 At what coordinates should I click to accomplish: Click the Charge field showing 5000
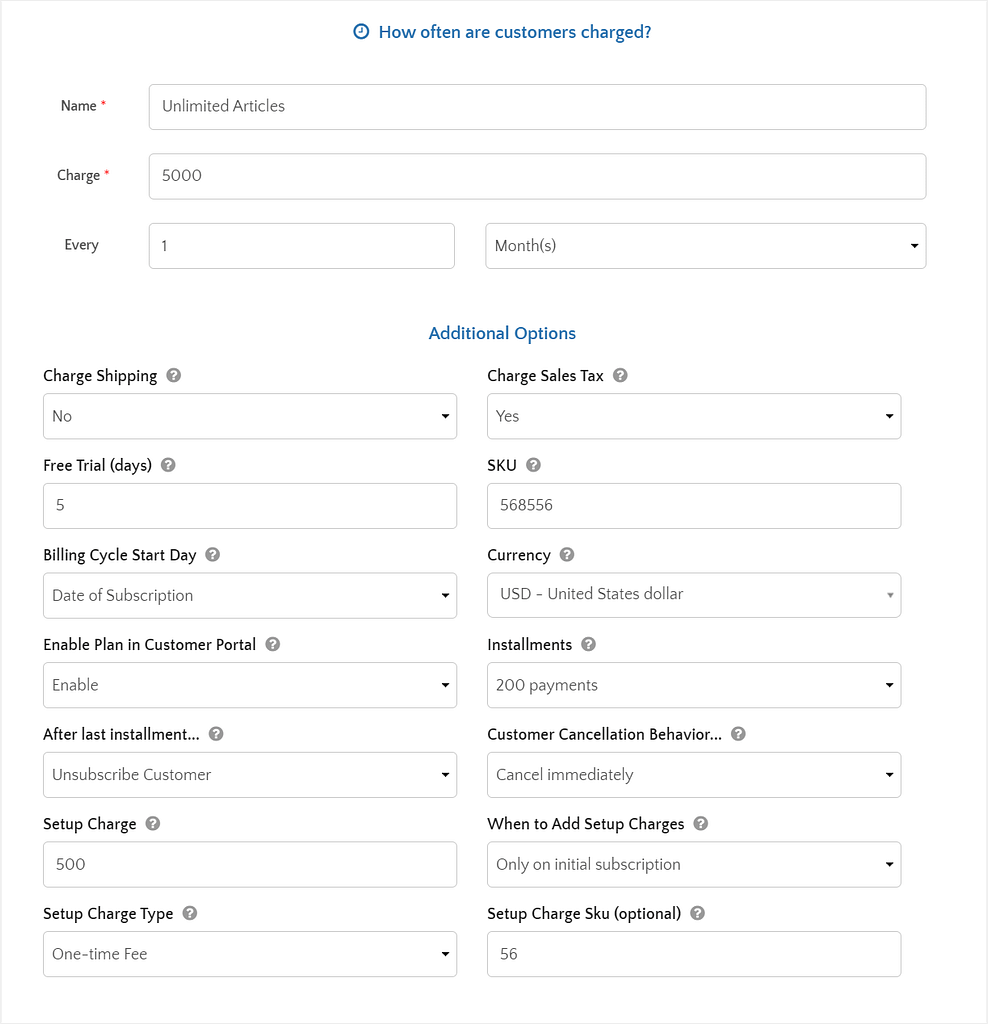click(537, 176)
